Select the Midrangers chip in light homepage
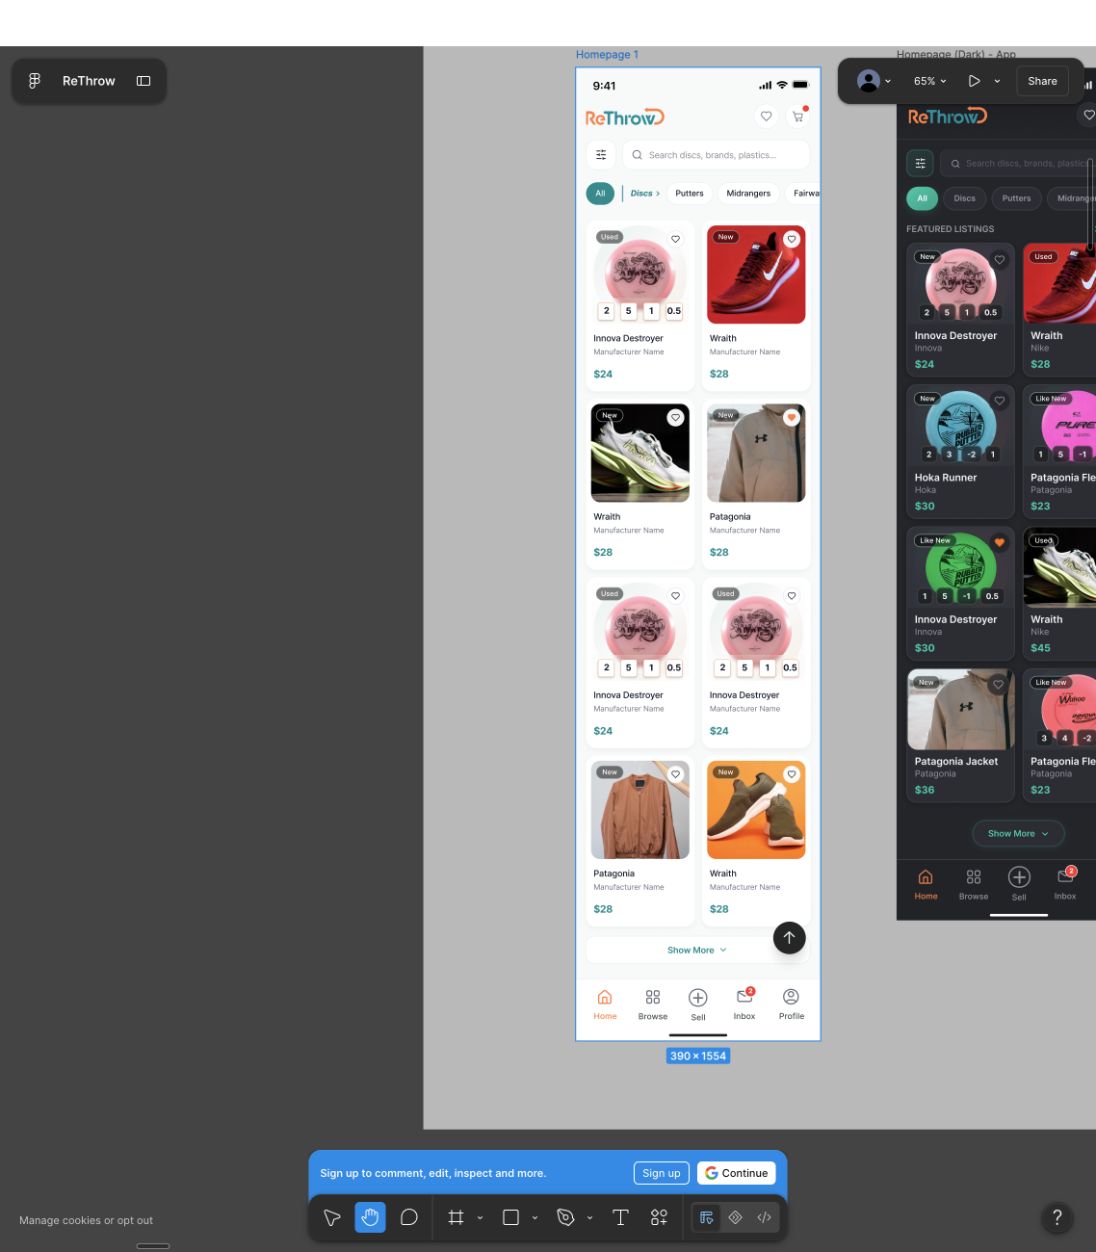This screenshot has height=1252, width=1096. (748, 193)
